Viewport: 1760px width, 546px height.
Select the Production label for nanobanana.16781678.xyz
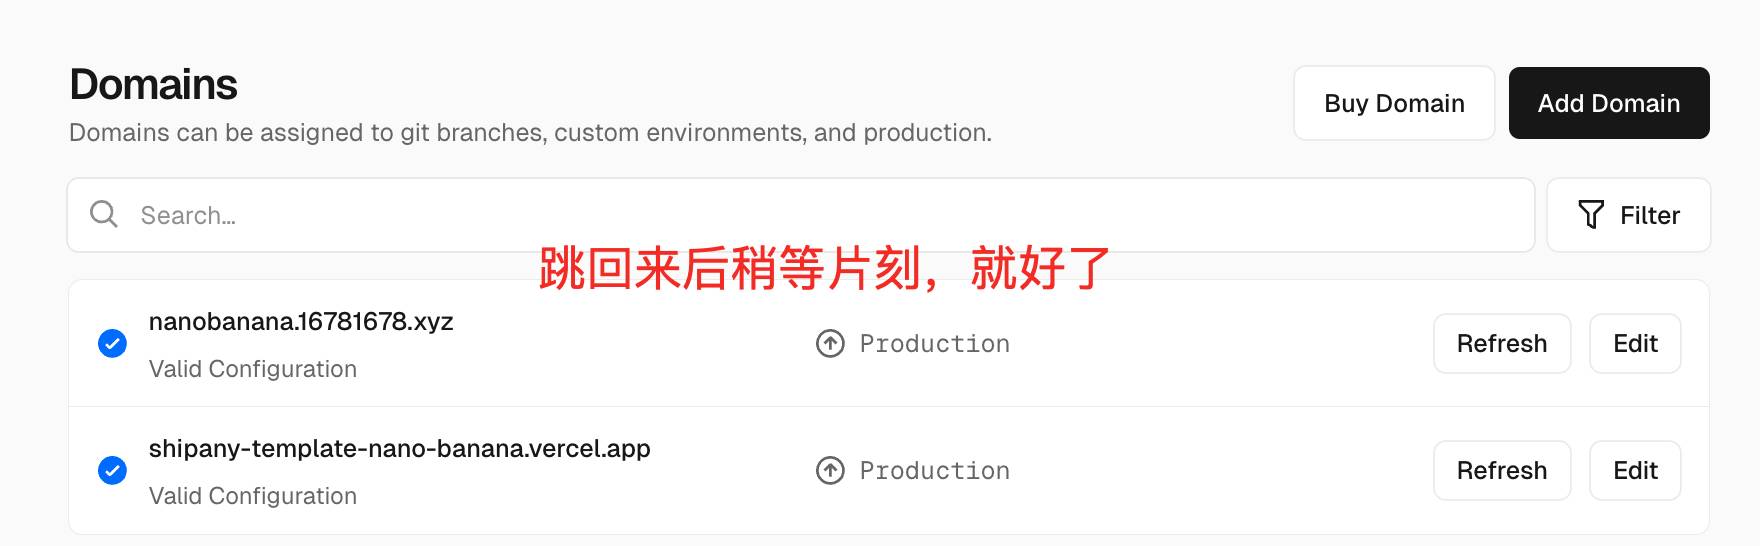(934, 344)
